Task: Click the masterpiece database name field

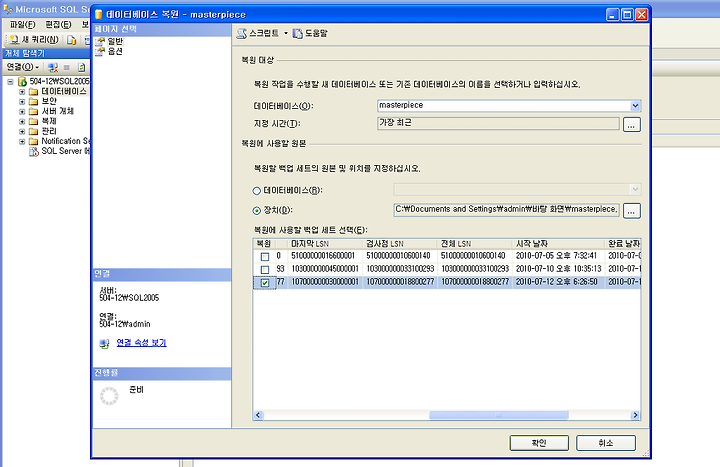Action: (504, 106)
